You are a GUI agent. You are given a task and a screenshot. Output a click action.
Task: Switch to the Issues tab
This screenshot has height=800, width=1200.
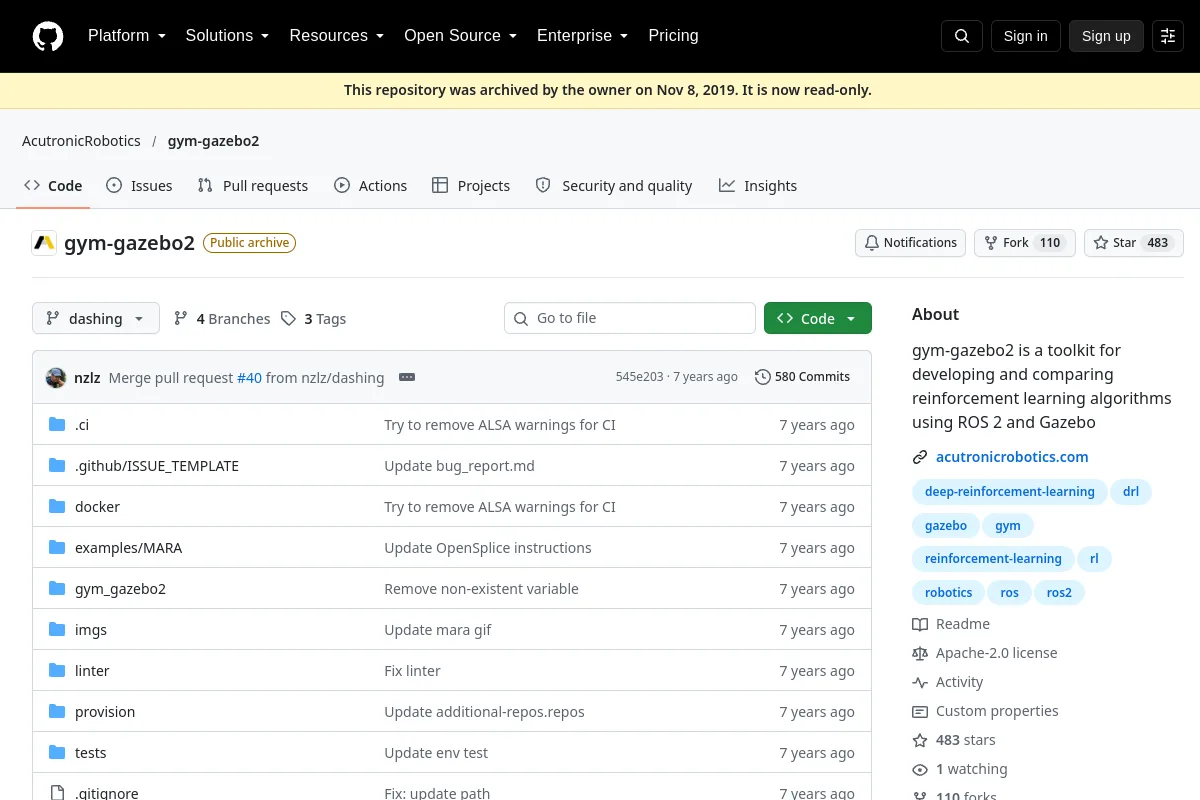pos(139,186)
